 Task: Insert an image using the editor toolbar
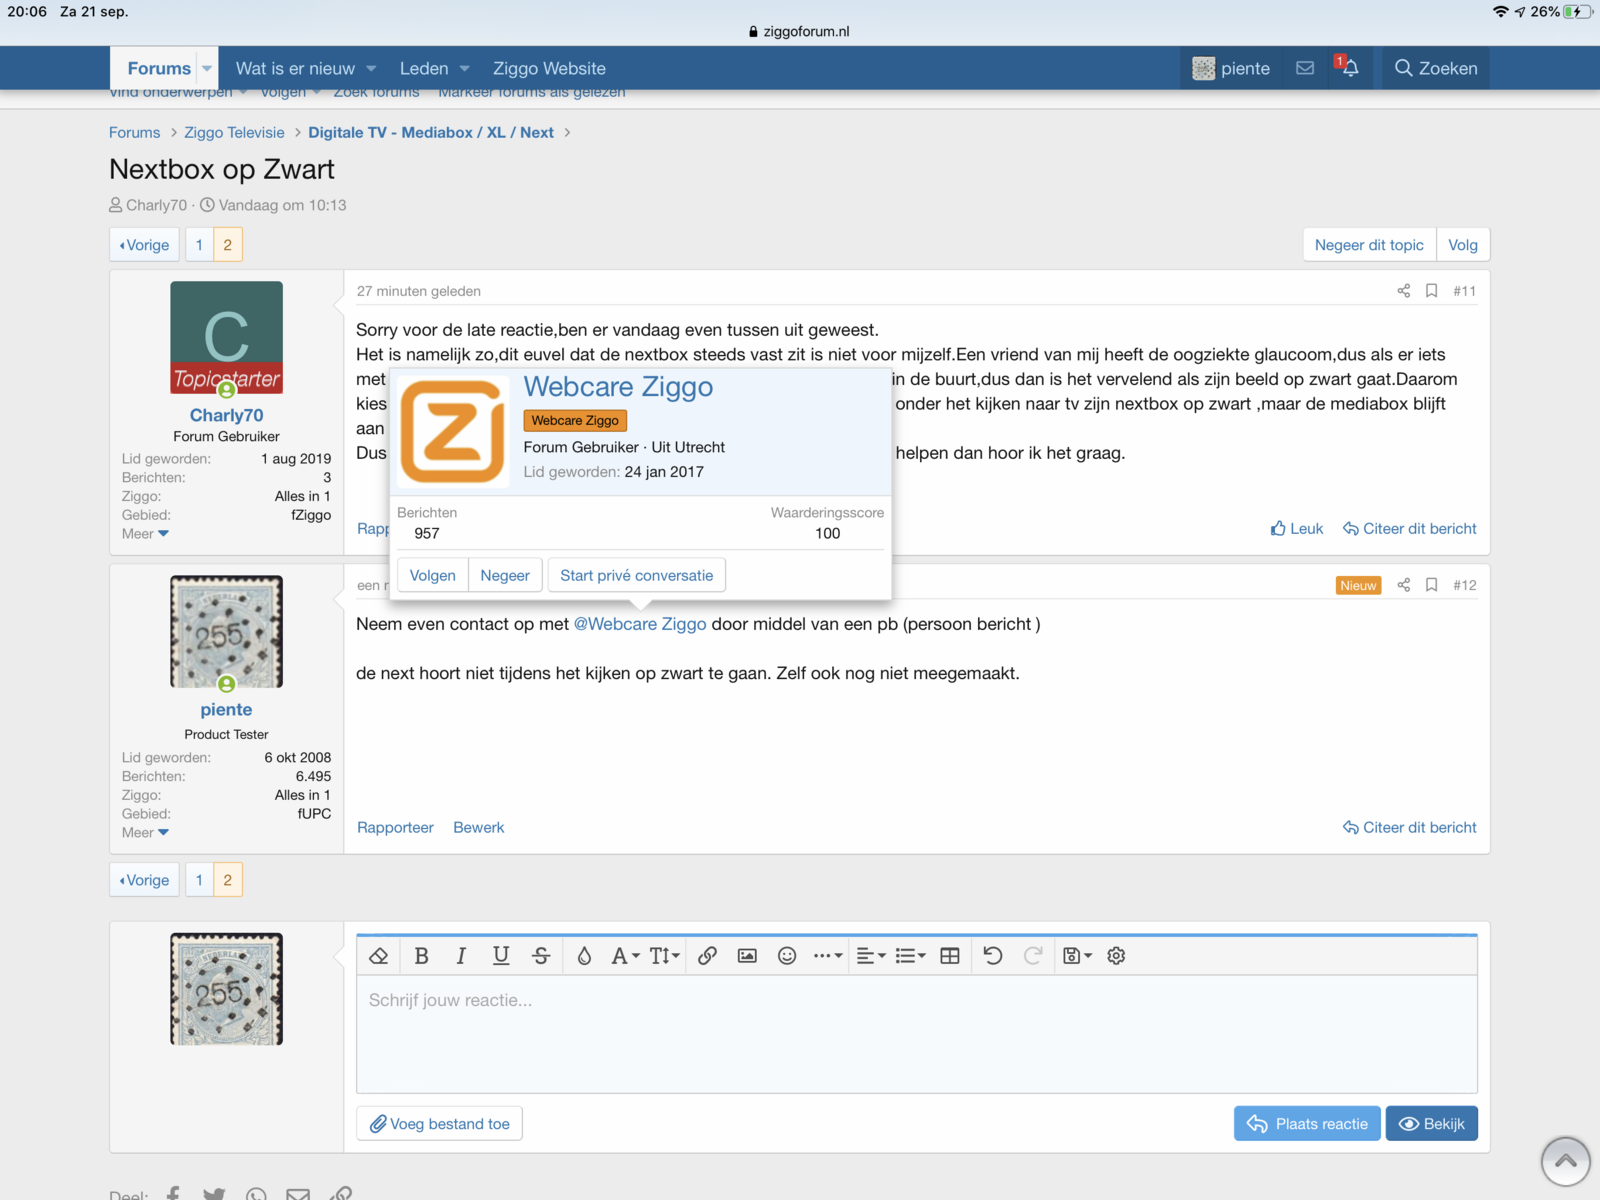tap(747, 956)
